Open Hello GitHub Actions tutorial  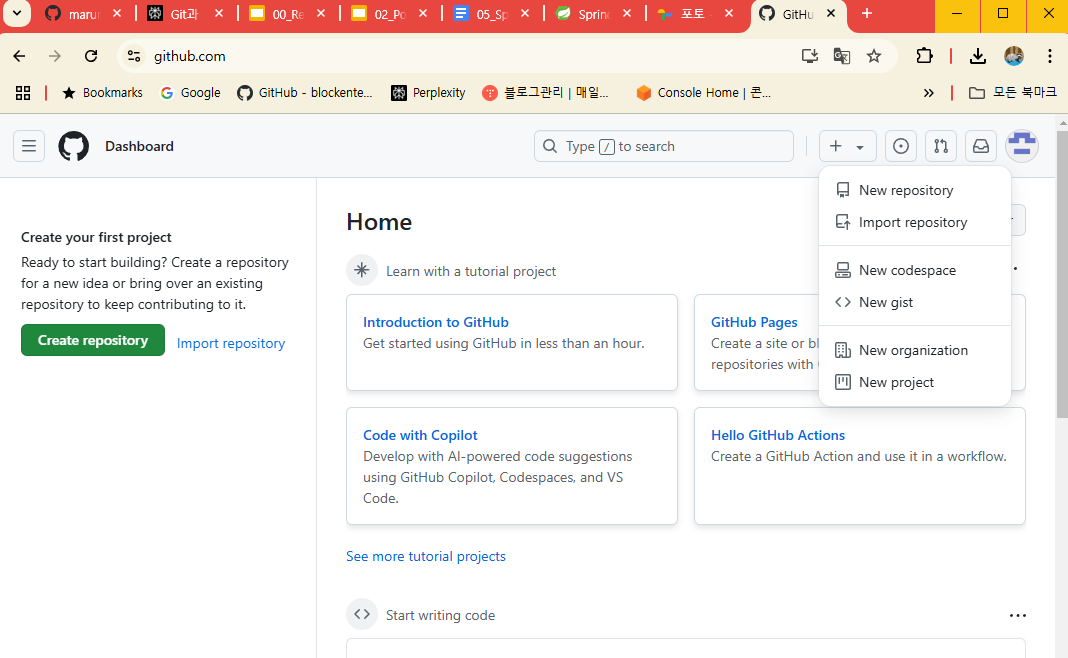pyautogui.click(x=778, y=435)
